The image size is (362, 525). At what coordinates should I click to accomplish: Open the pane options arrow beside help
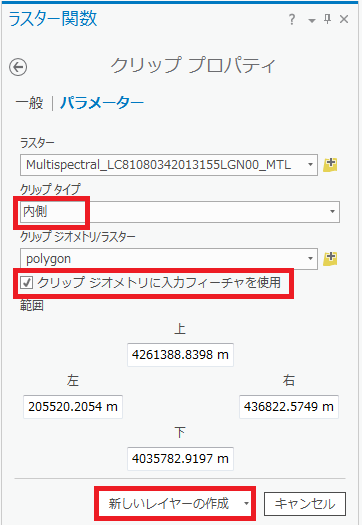(x=312, y=21)
